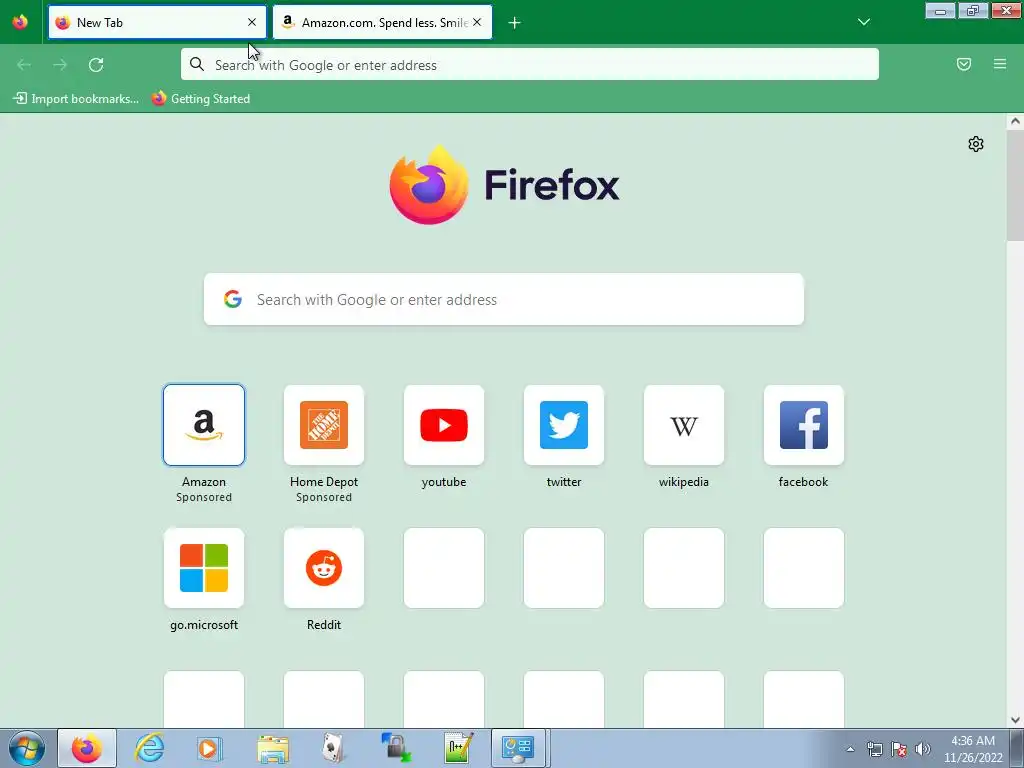Screen dimensions: 1024x768
Task: Expand the list all tabs chevron
Action: 864,22
